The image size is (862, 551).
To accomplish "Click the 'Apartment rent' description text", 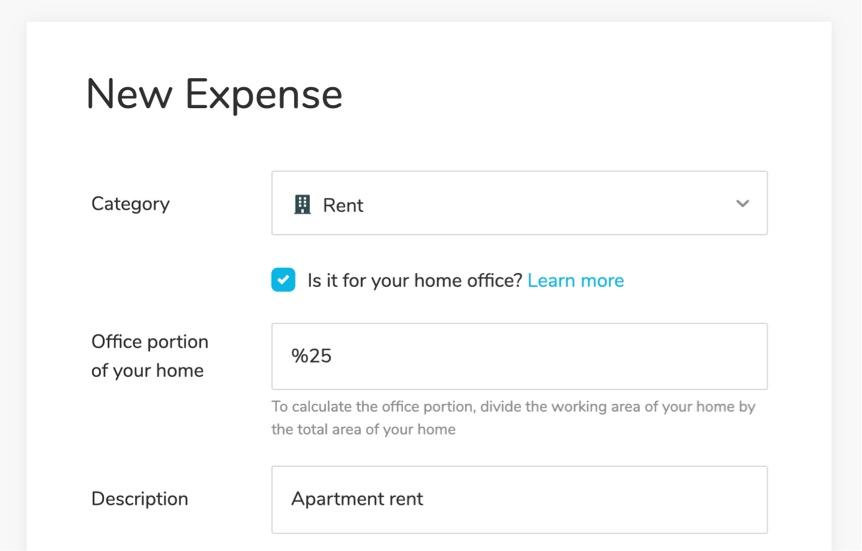I will 357,499.
